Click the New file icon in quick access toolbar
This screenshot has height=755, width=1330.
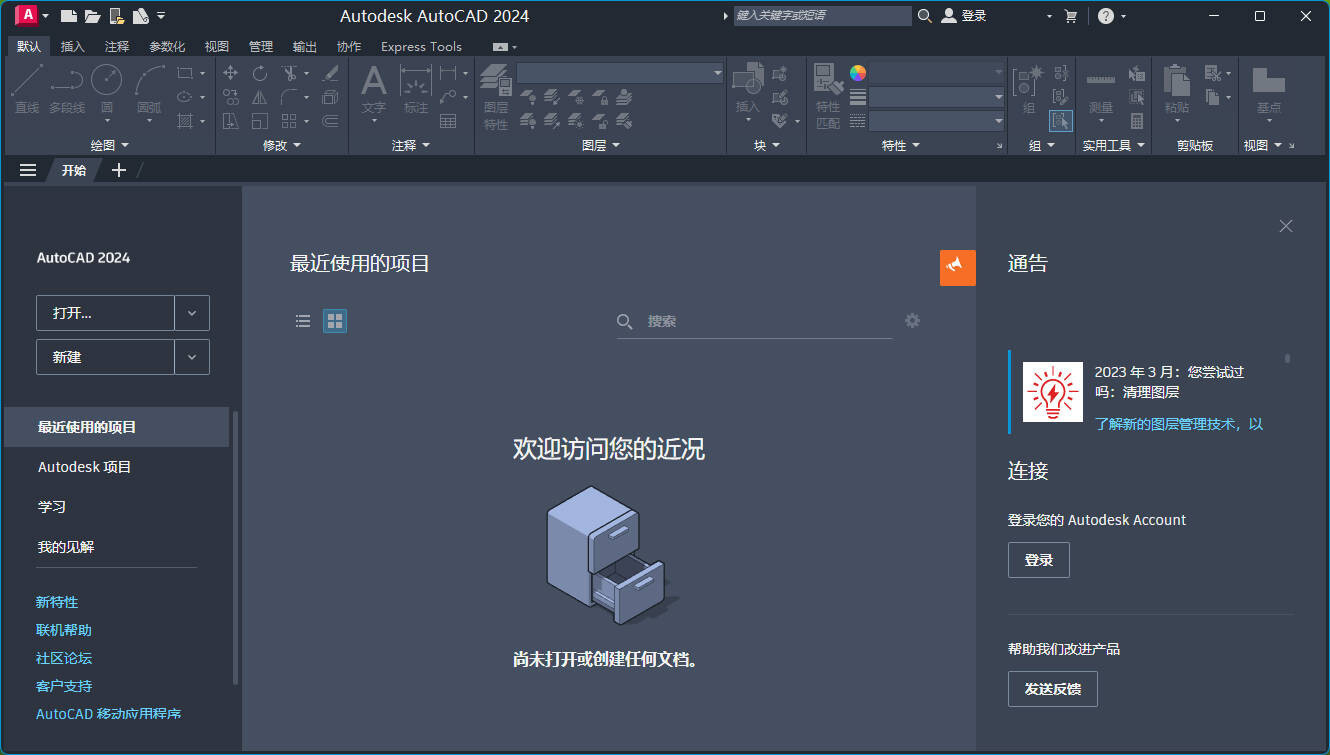tap(68, 16)
